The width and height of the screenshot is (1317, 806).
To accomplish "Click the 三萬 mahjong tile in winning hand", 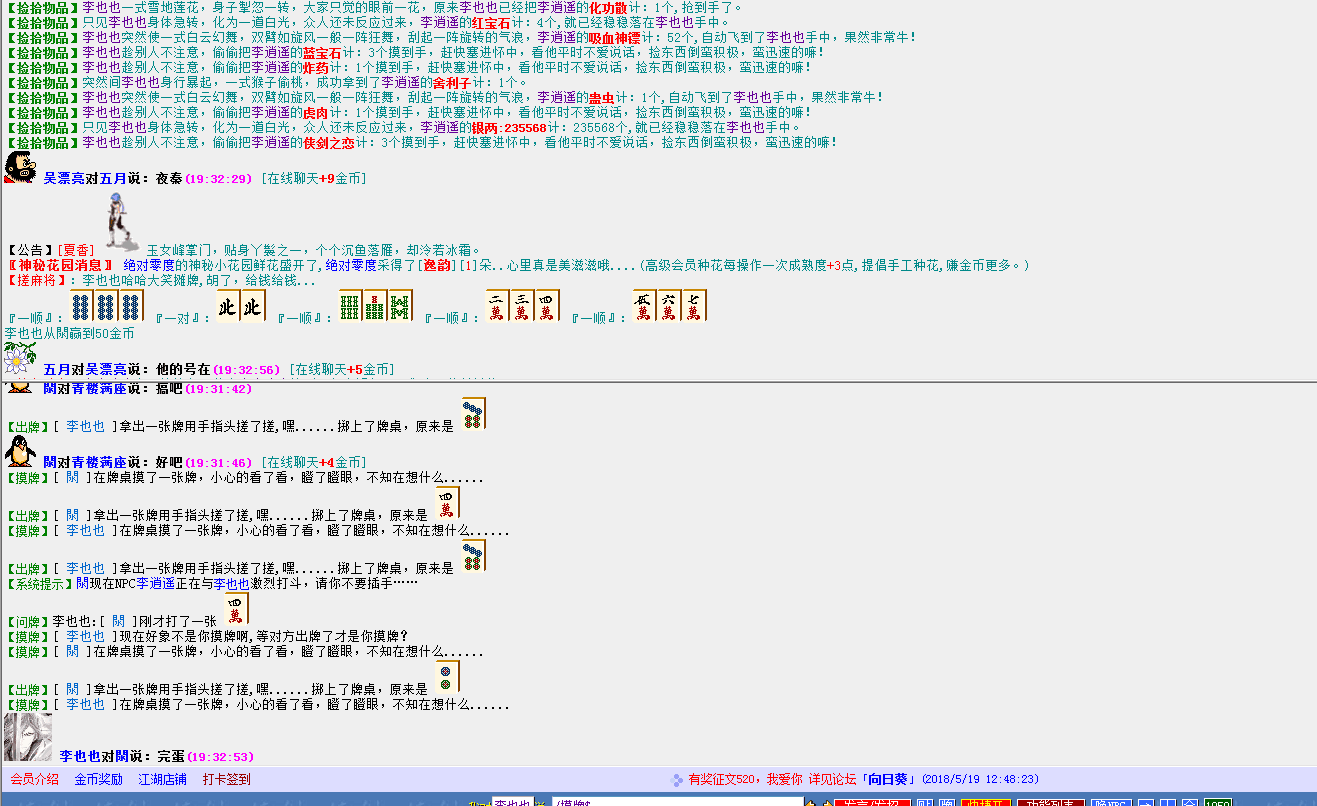I will 521,305.
